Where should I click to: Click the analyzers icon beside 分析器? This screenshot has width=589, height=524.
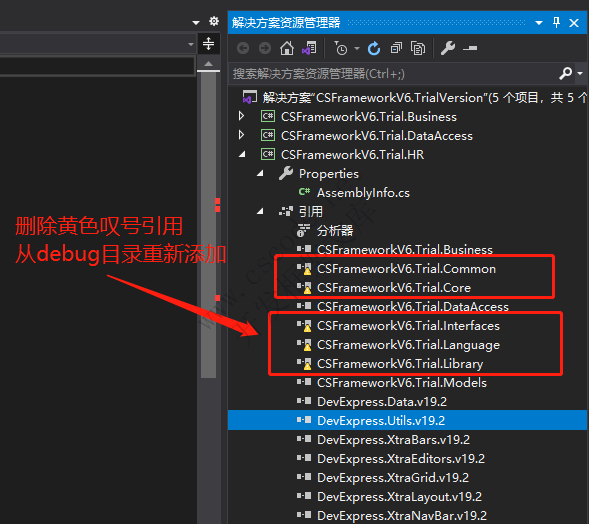coord(304,230)
